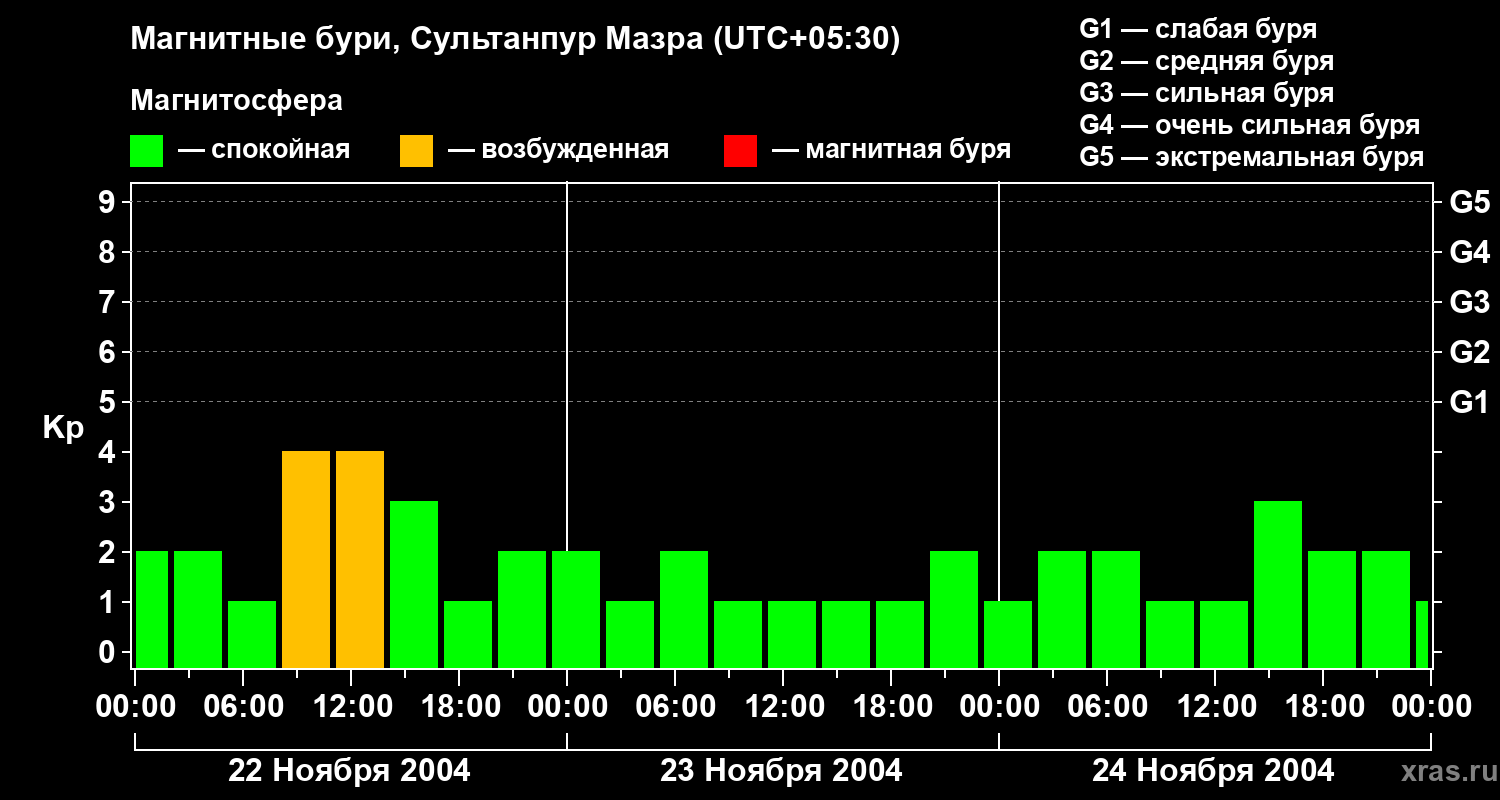
Task: Click the orange Kp 4 bar ending before 12:00
Action: pos(306,559)
